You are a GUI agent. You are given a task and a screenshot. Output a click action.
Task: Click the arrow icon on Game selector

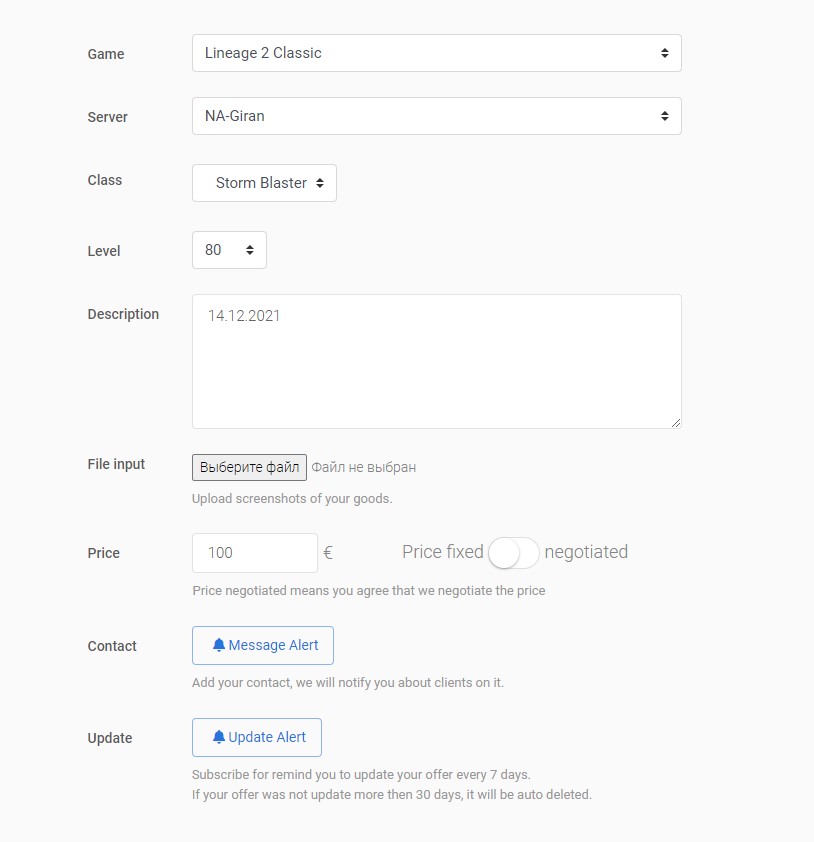pyautogui.click(x=664, y=53)
